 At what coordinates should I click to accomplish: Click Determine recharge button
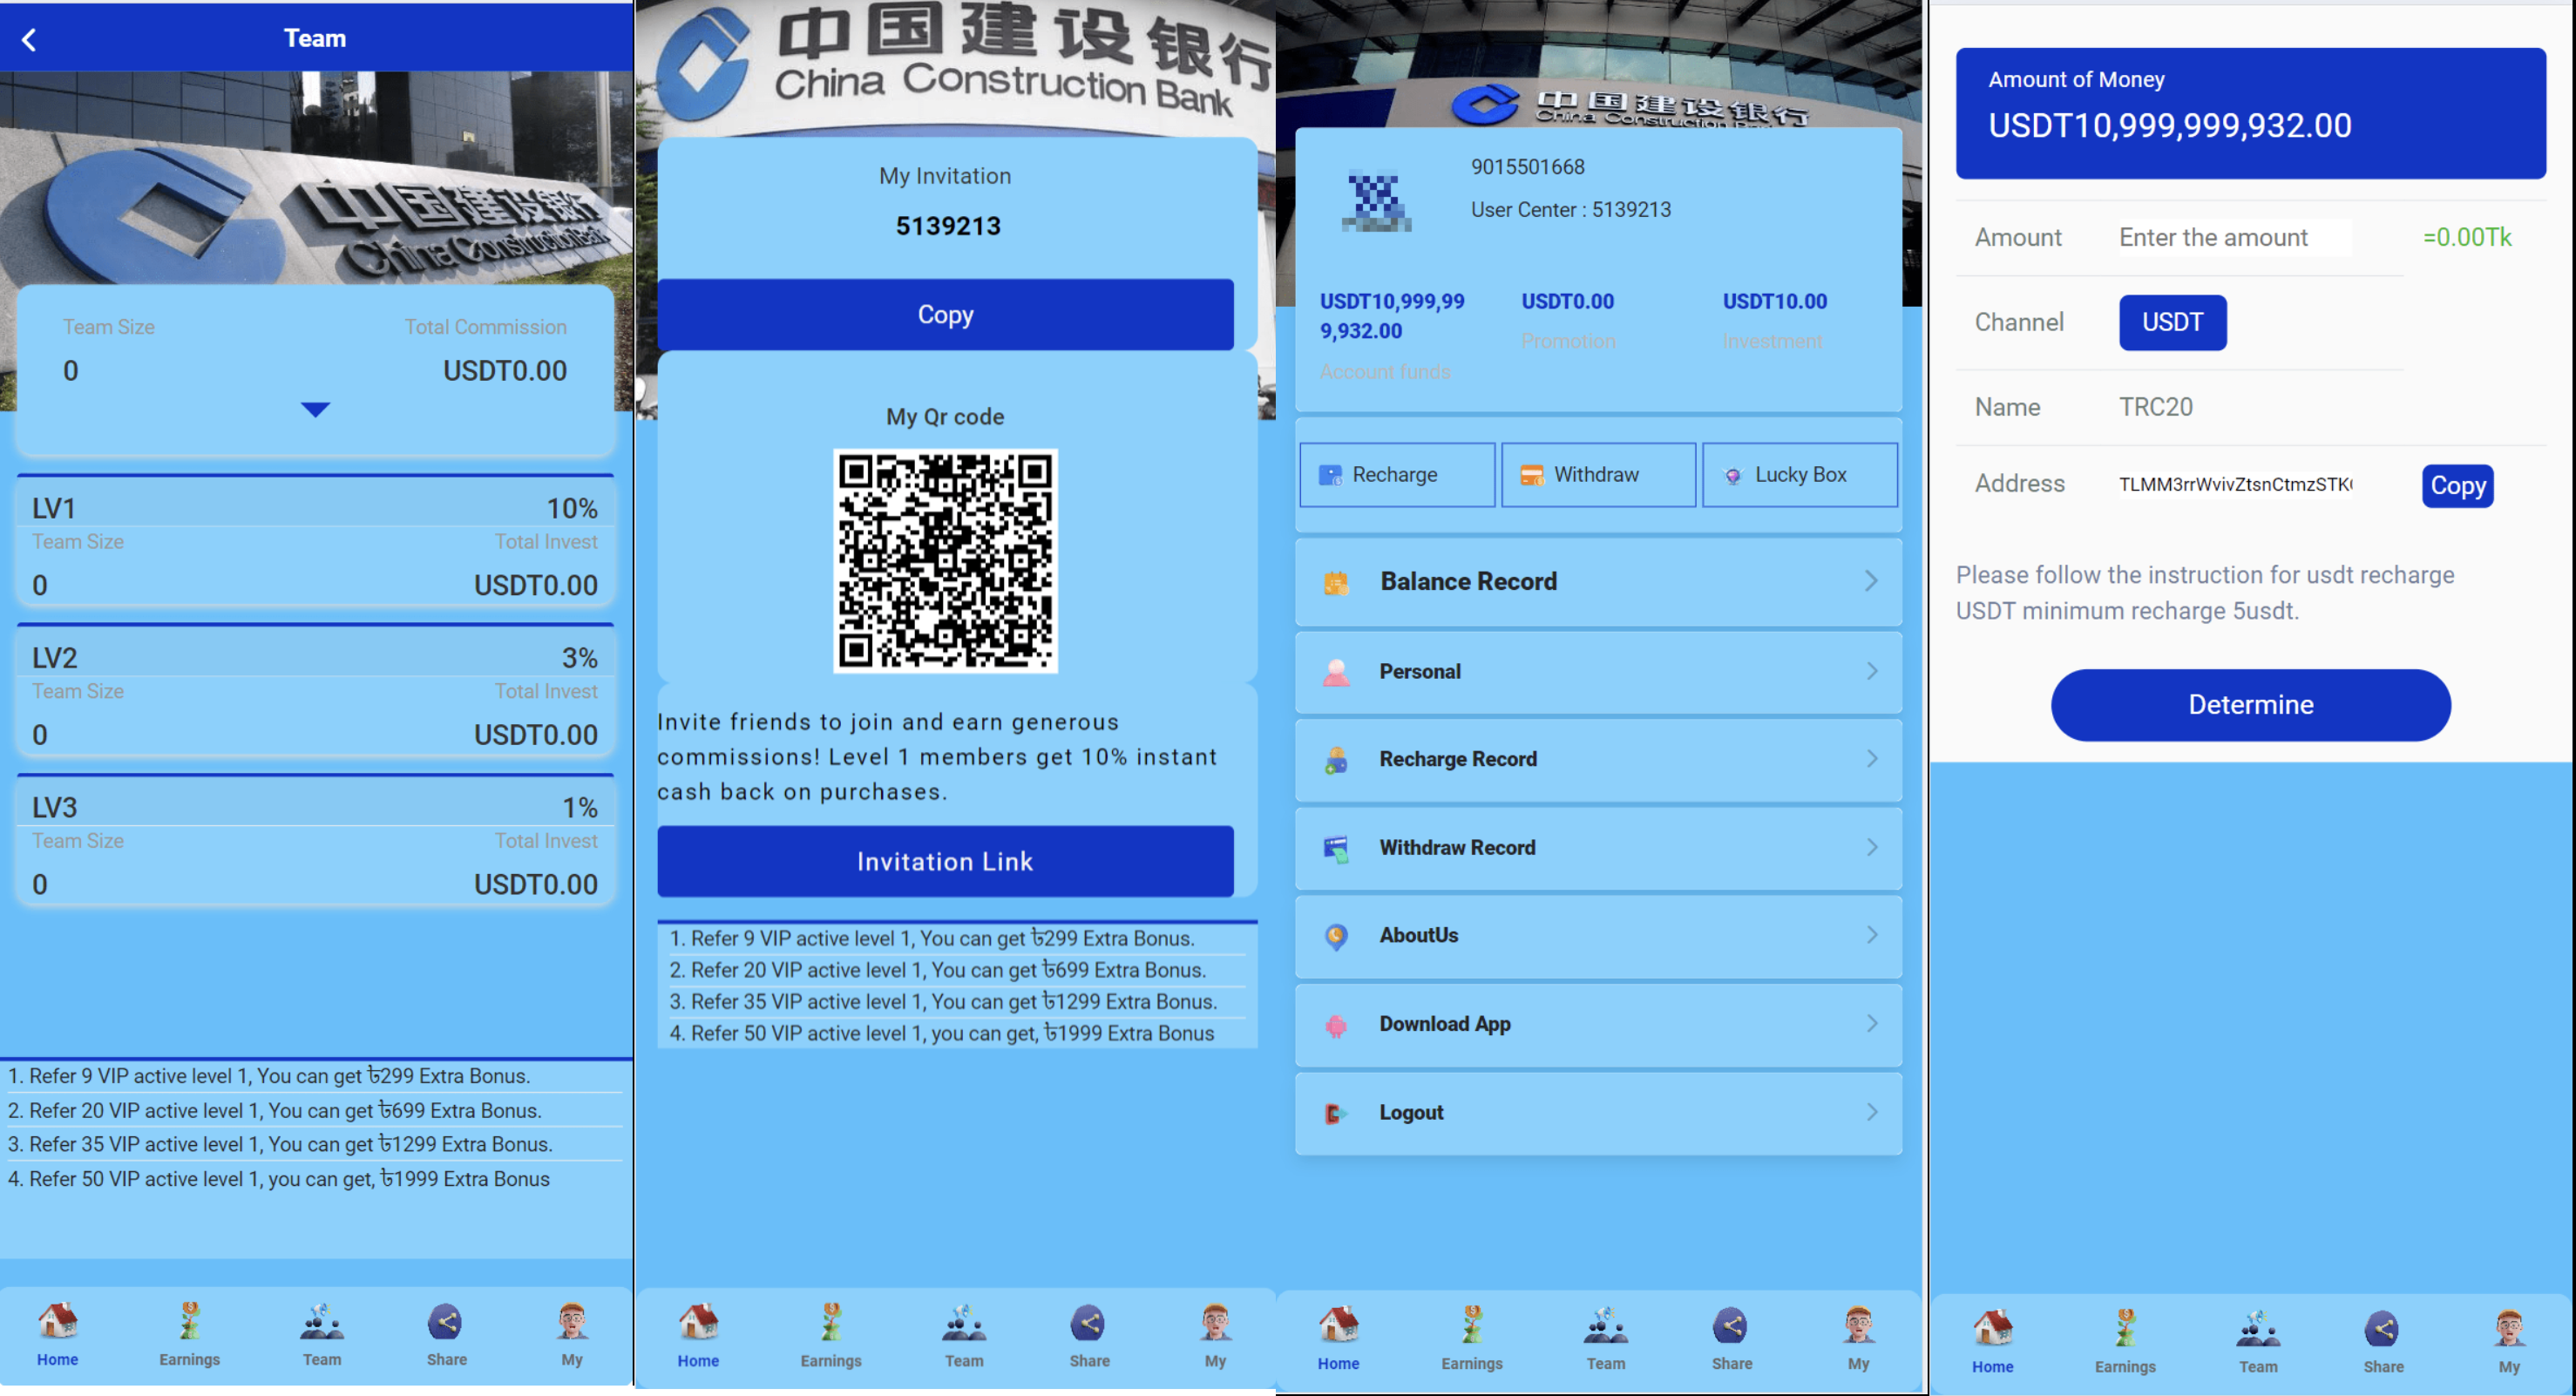[2251, 705]
